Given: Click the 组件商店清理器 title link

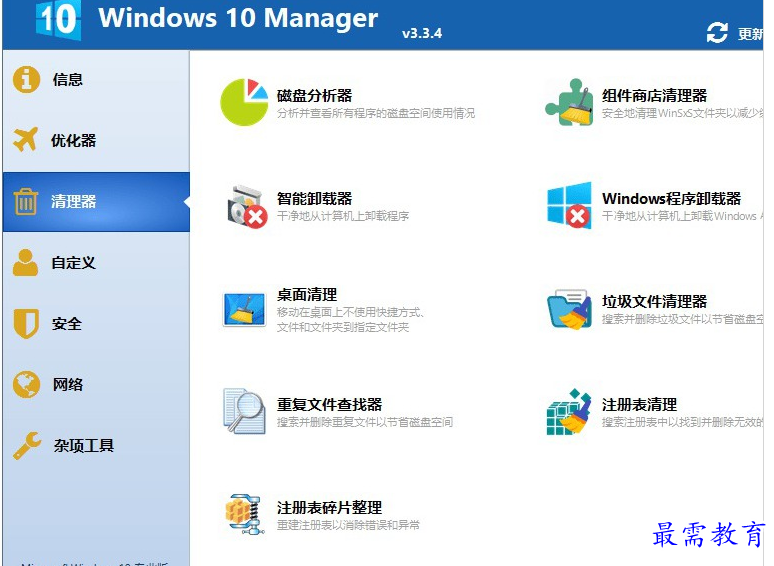Looking at the screenshot, I should click(x=655, y=95).
